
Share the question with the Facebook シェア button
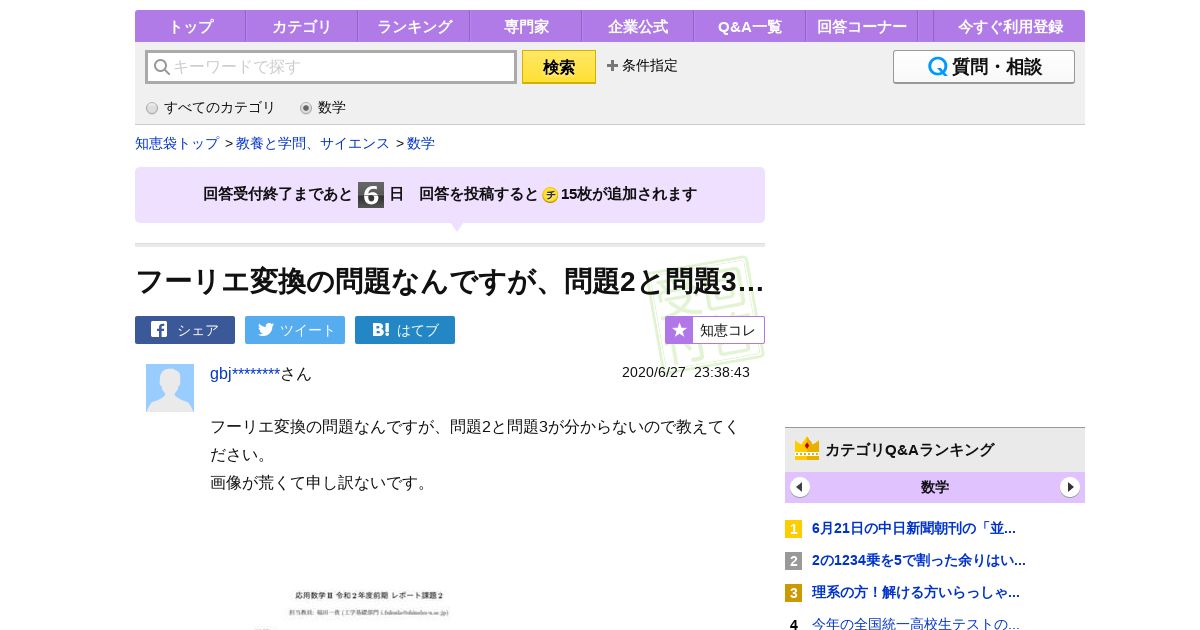185,330
